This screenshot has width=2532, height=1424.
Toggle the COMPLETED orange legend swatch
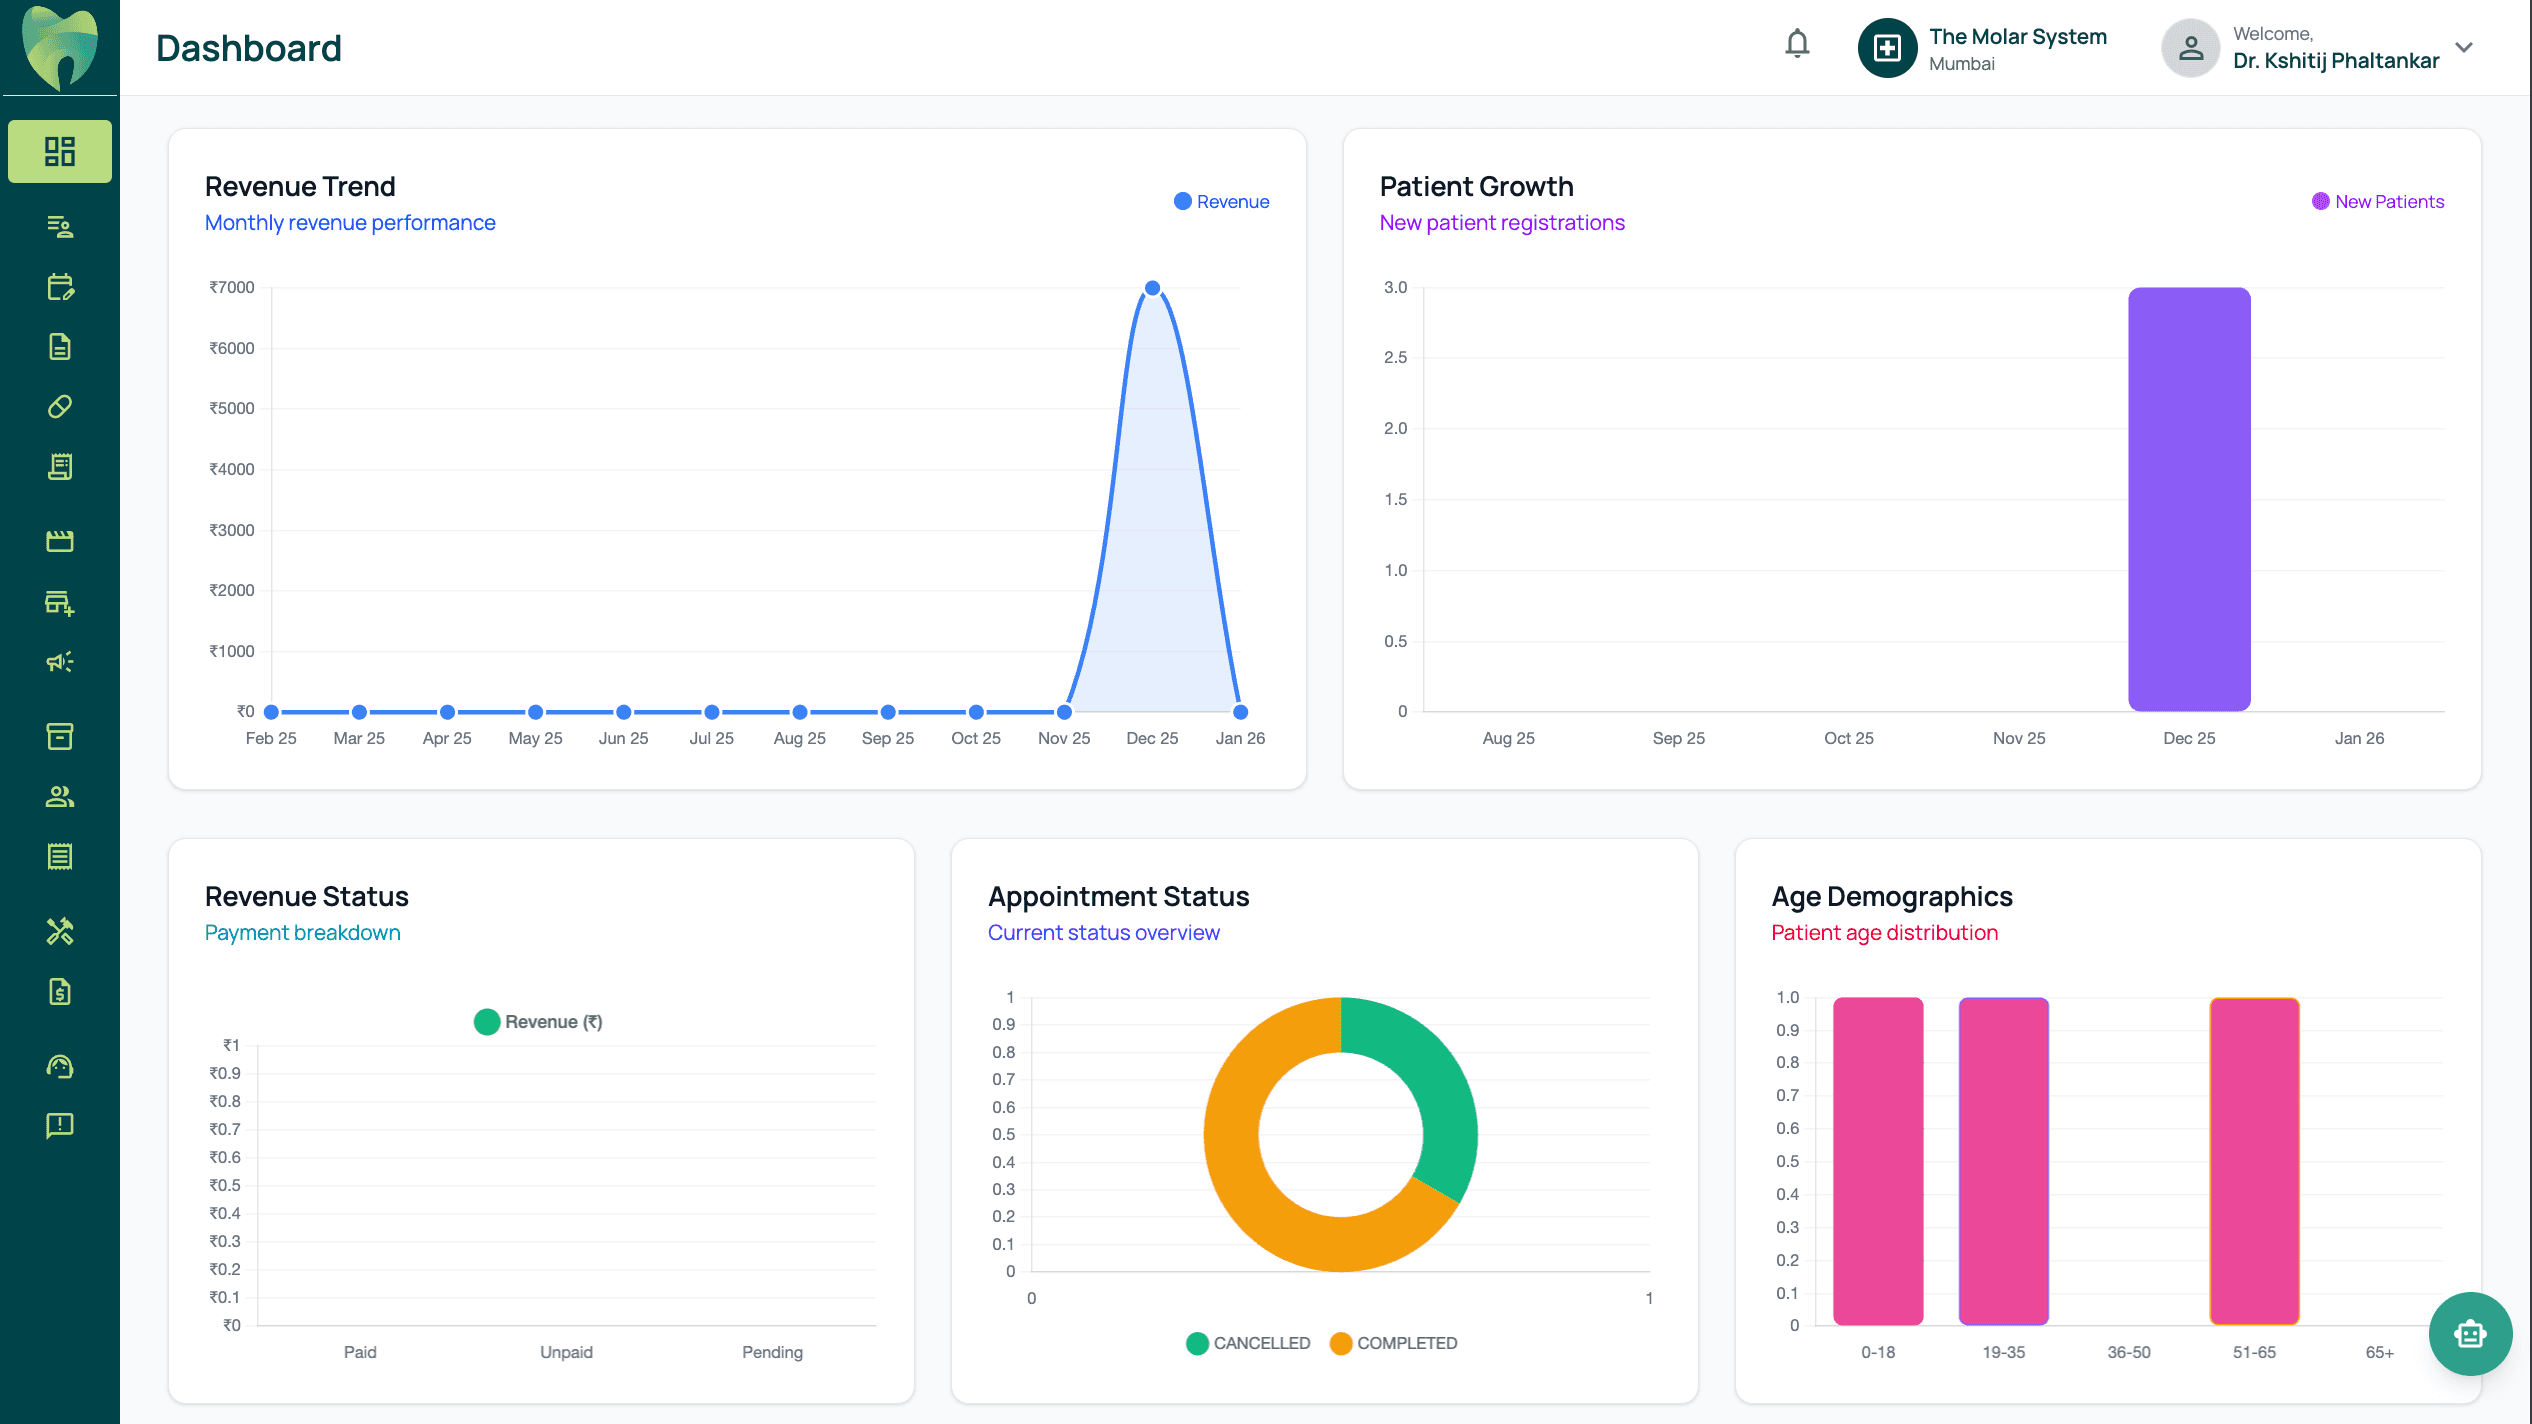1341,1343
